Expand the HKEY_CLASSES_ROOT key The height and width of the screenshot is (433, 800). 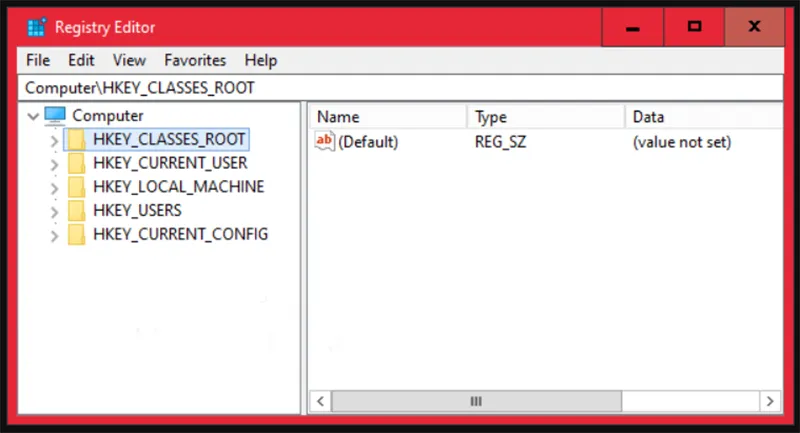pos(54,141)
